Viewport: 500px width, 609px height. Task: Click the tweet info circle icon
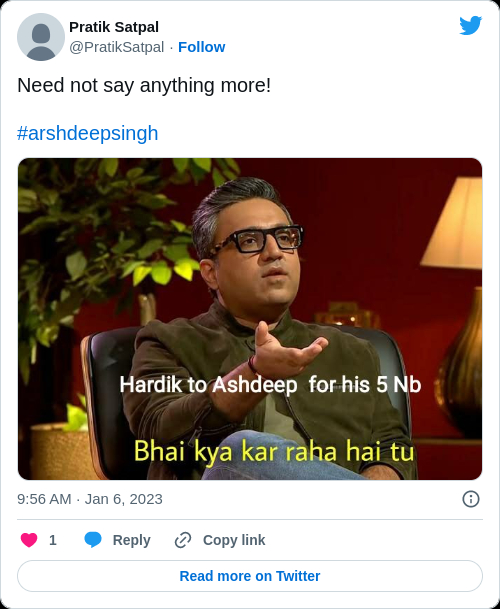tap(471, 499)
